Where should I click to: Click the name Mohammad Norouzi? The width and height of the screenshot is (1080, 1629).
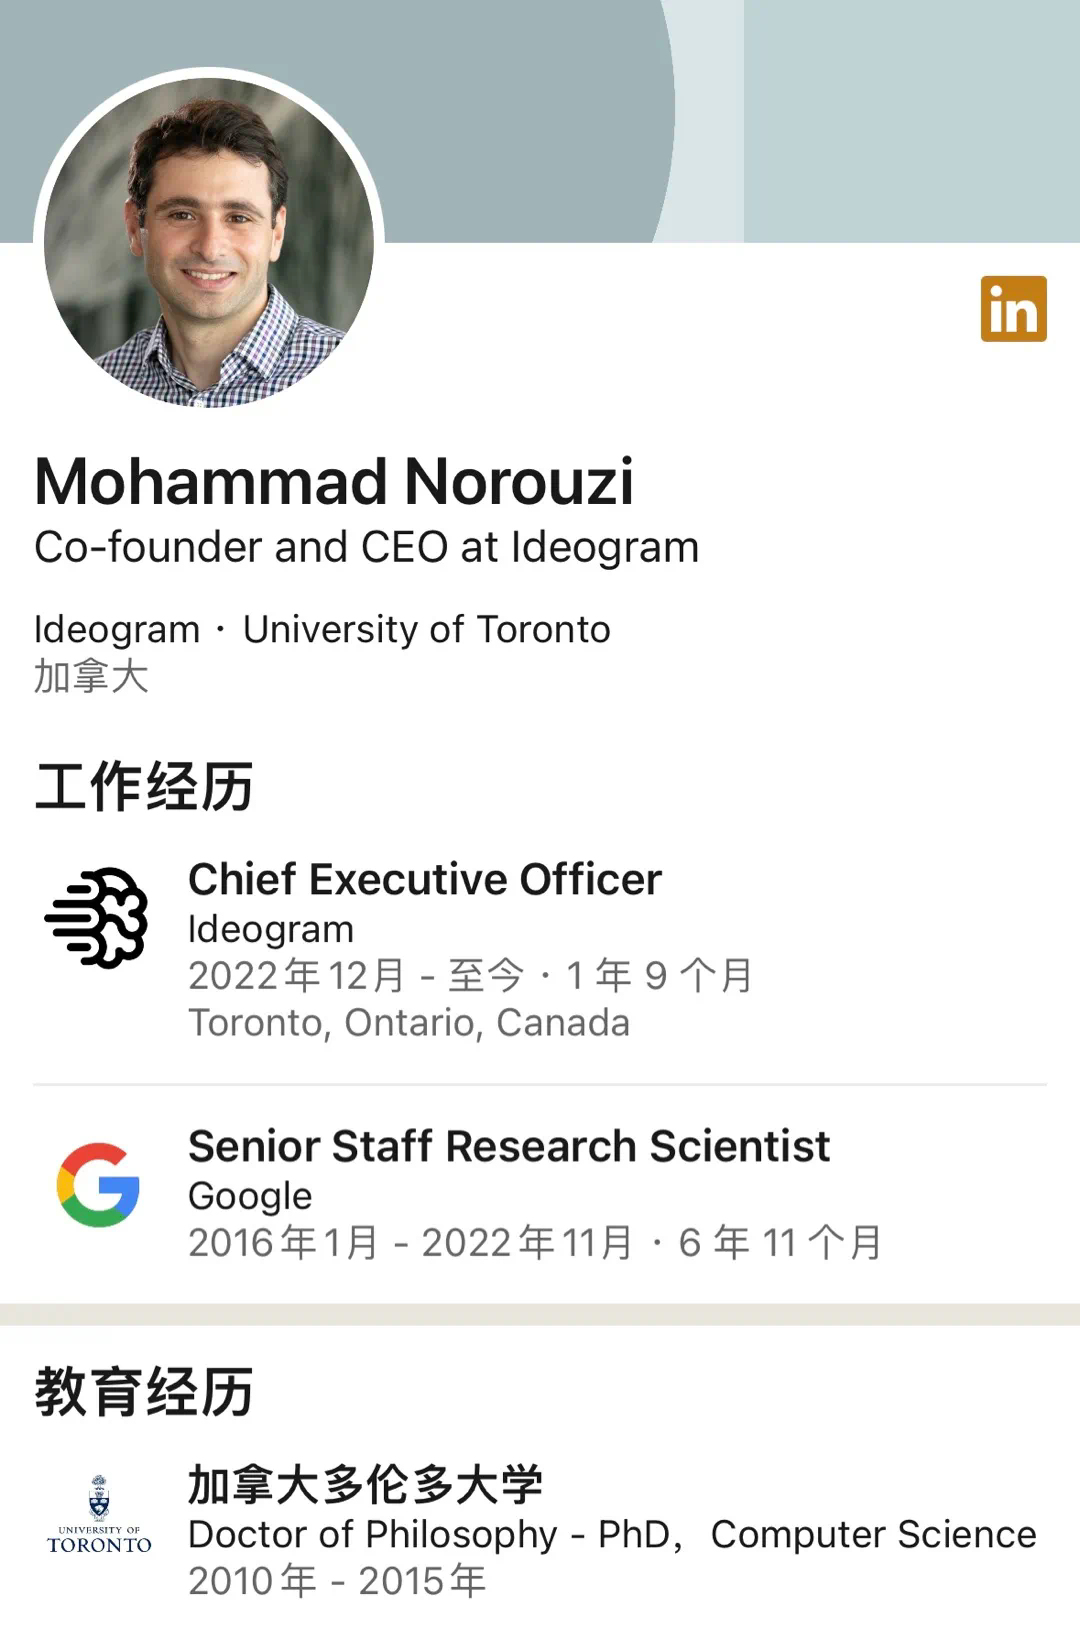click(334, 482)
